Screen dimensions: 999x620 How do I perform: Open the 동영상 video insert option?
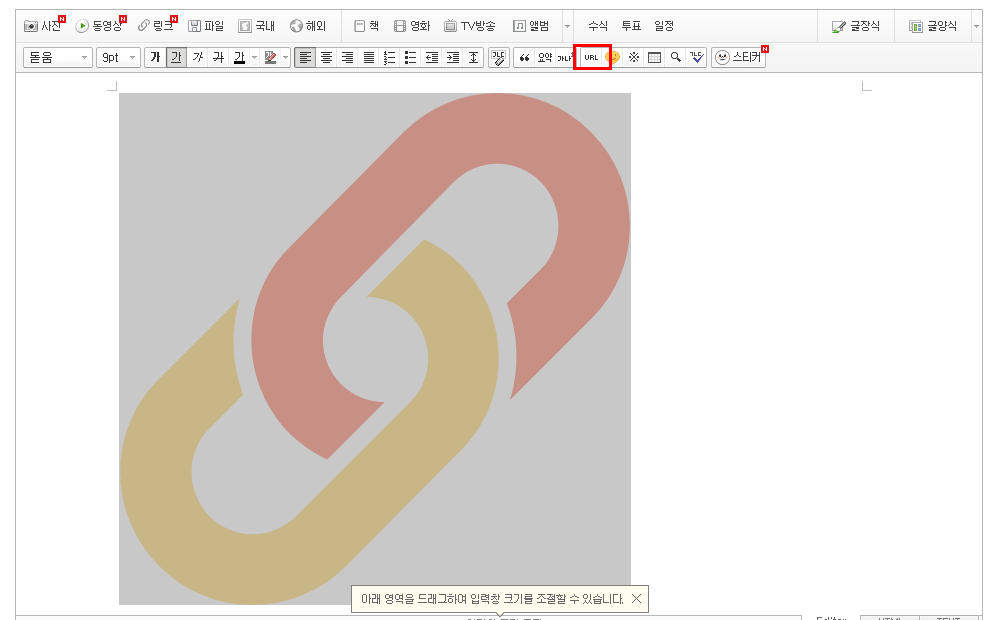coord(100,26)
